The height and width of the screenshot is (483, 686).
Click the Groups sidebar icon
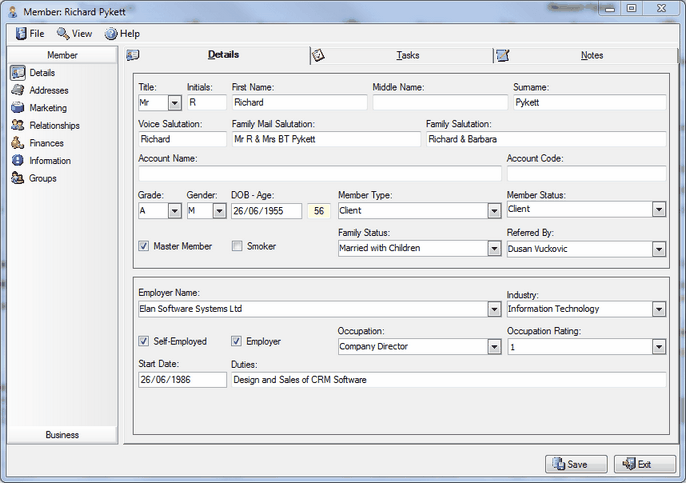click(x=18, y=178)
